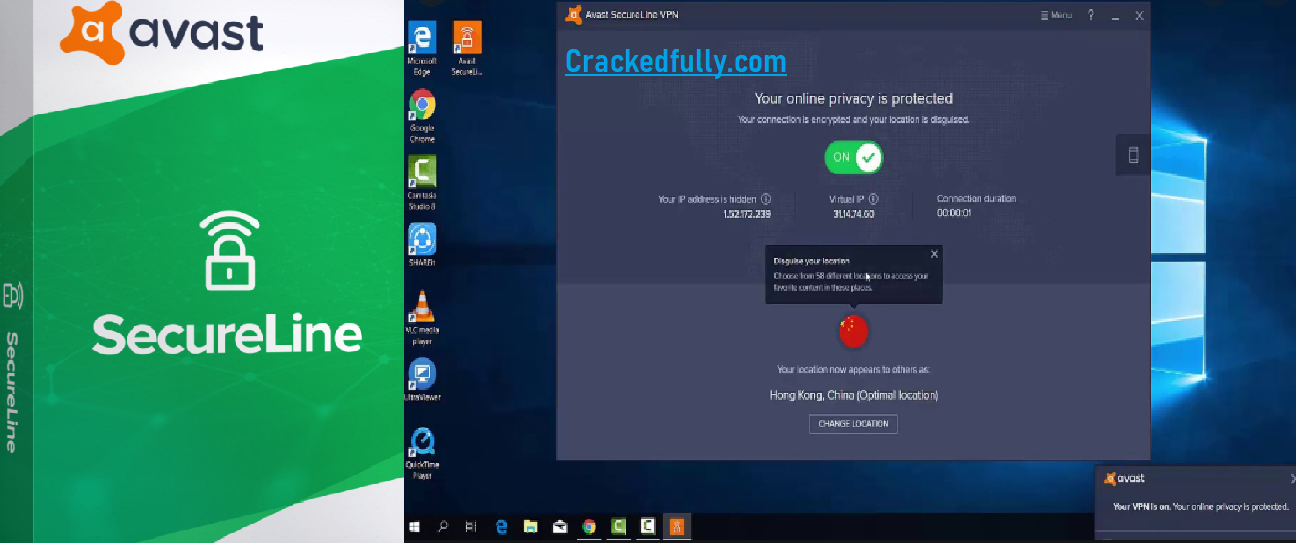Click the China flag location icon
This screenshot has width=1296, height=543.
click(853, 330)
